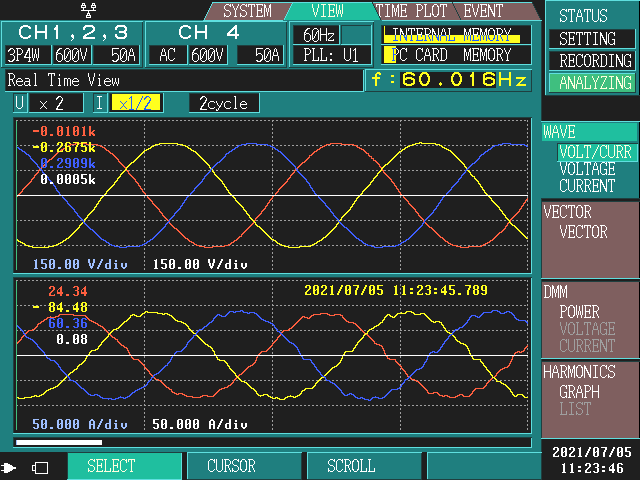Click the CH1,2,3 600V range value
Screen dimensions: 640x480
[x=72, y=55]
